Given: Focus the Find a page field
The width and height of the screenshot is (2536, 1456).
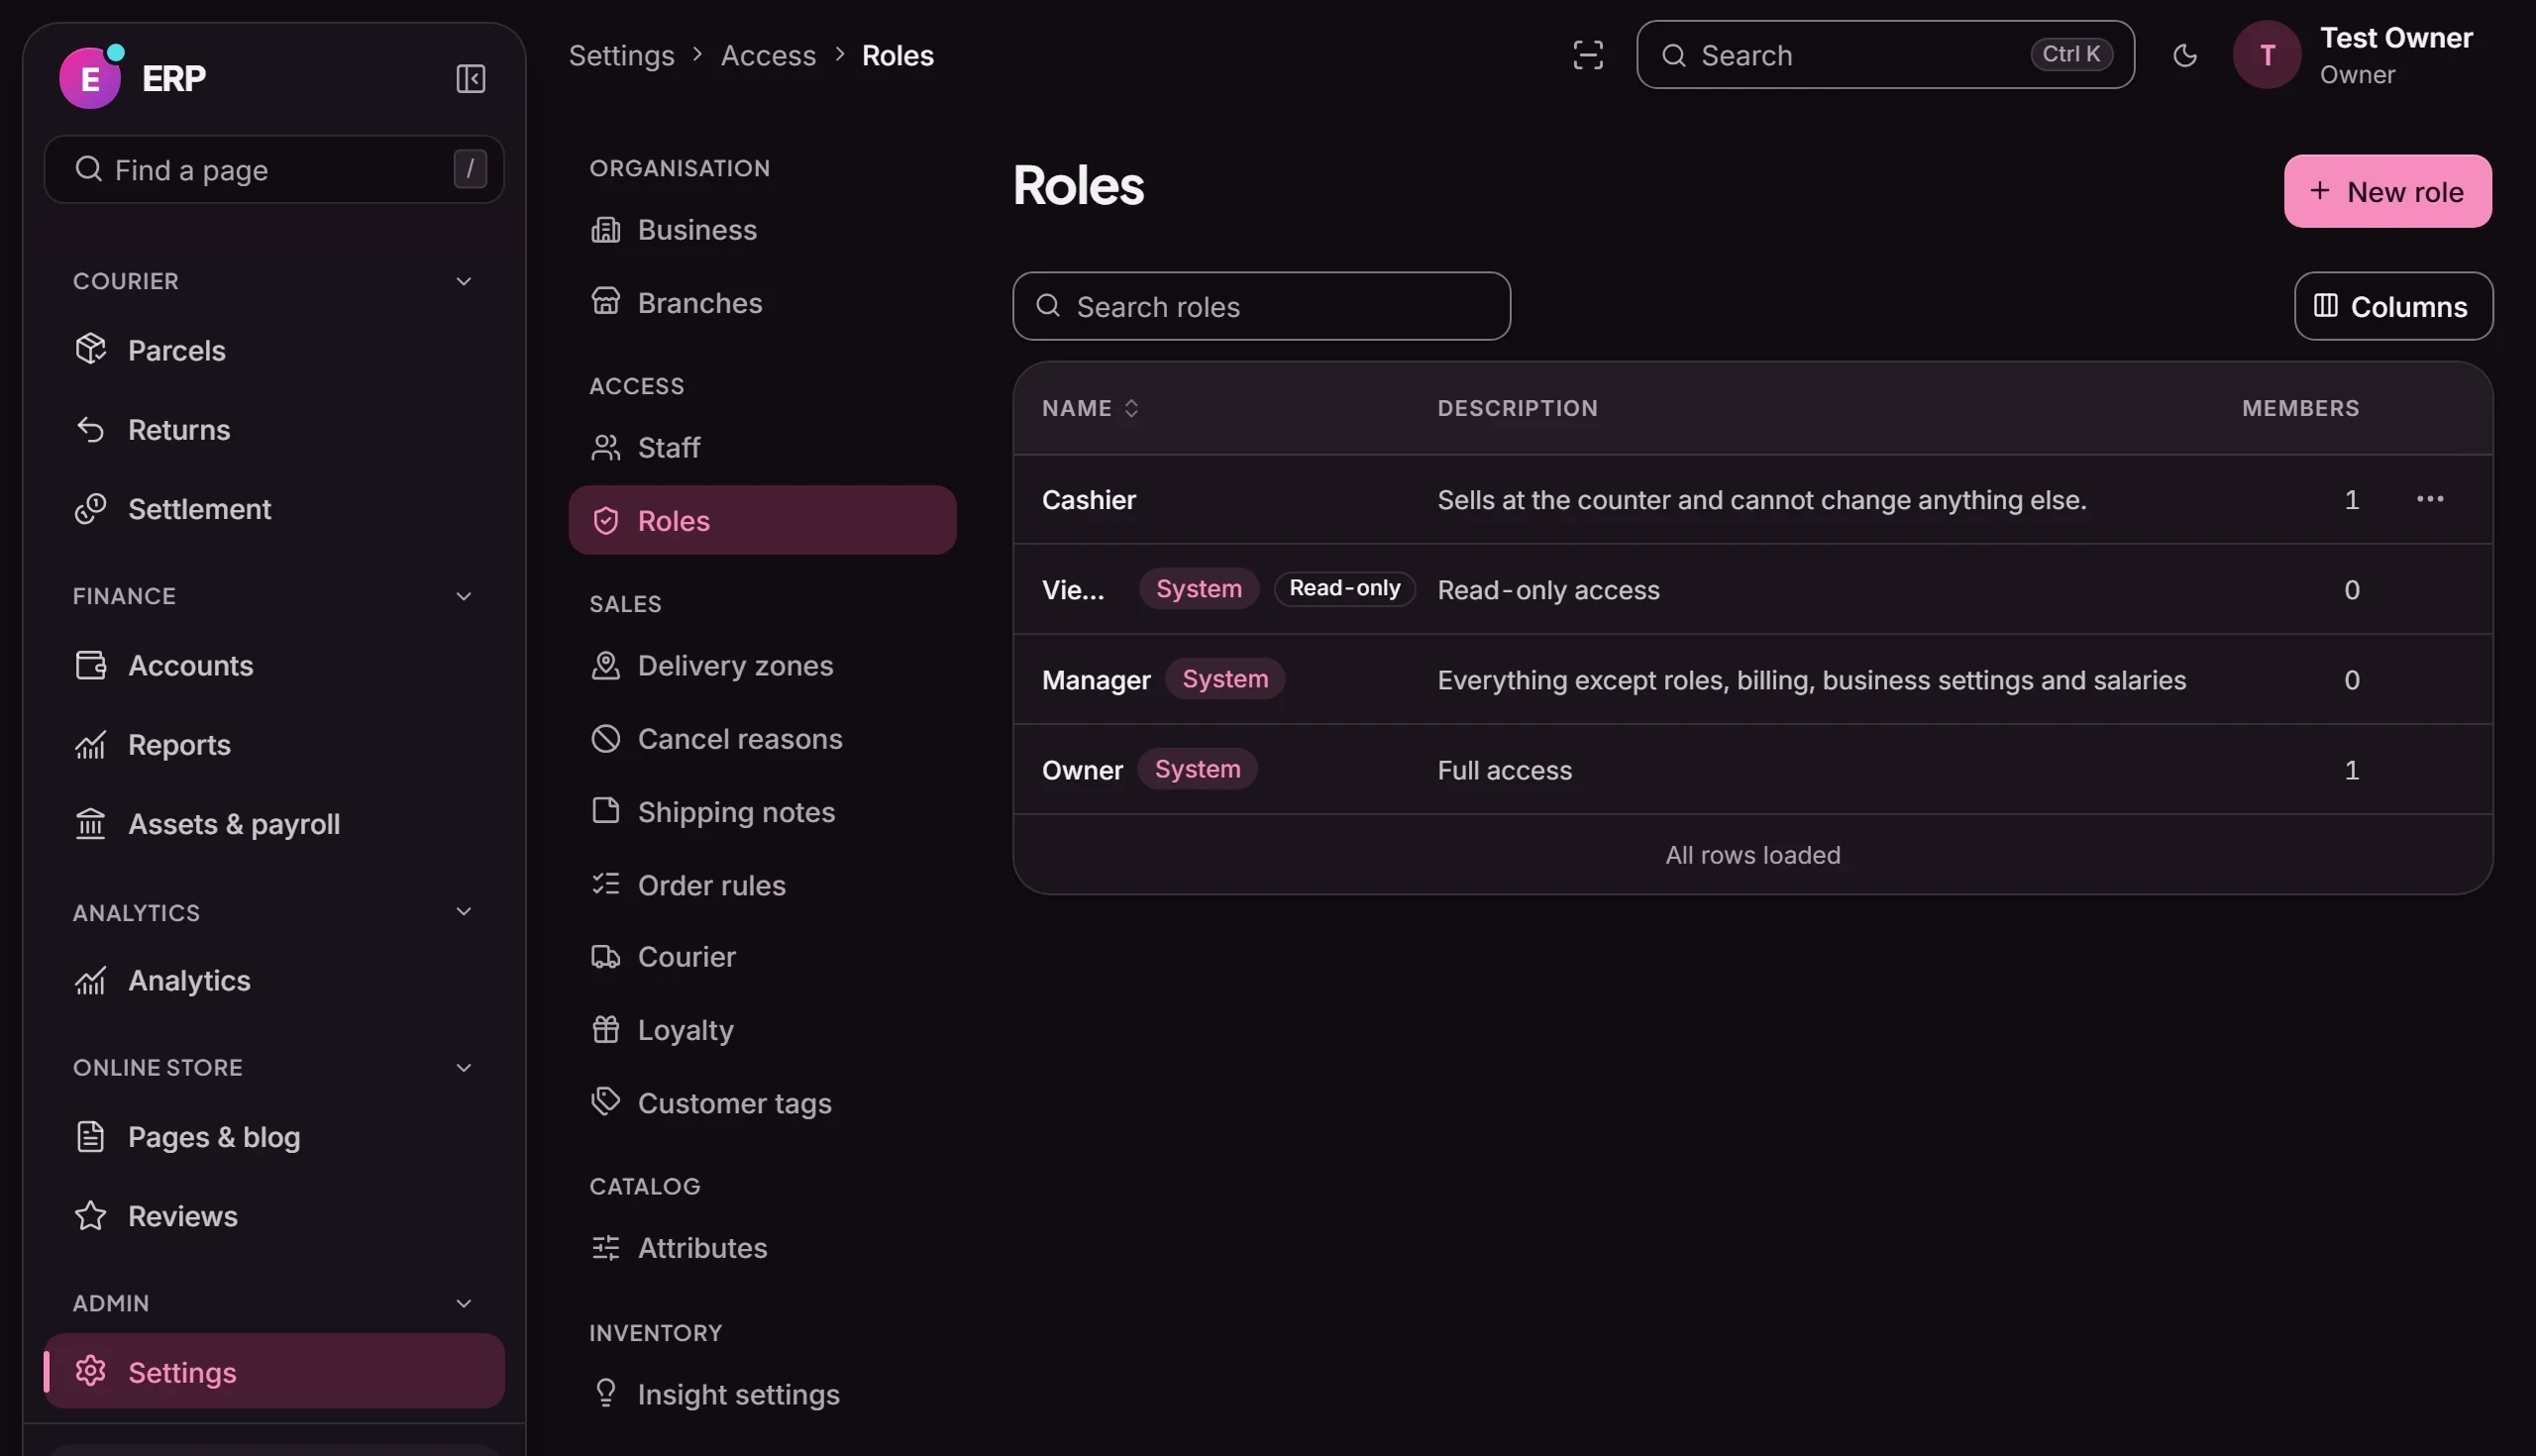Looking at the screenshot, I should pos(274,170).
